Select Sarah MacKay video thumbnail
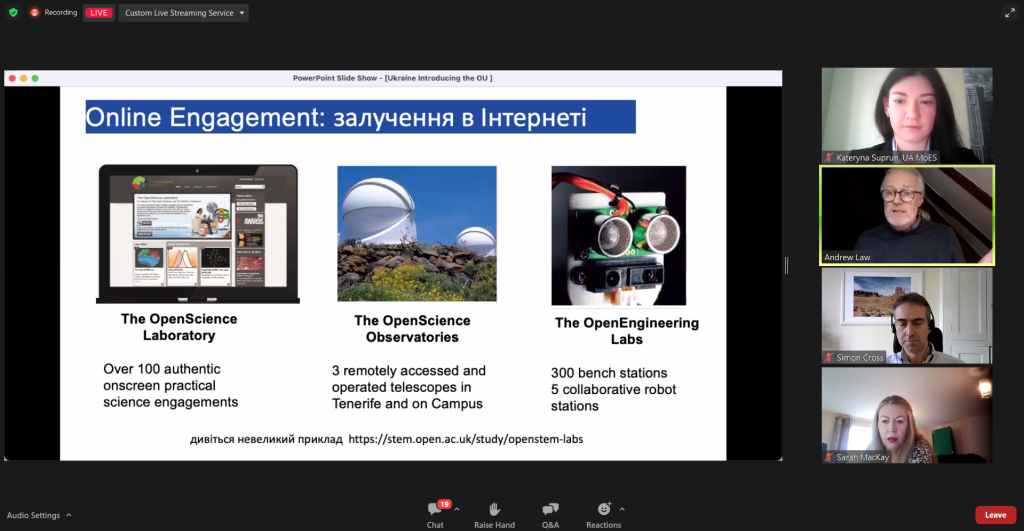The width and height of the screenshot is (1024, 531). pyautogui.click(x=906, y=415)
